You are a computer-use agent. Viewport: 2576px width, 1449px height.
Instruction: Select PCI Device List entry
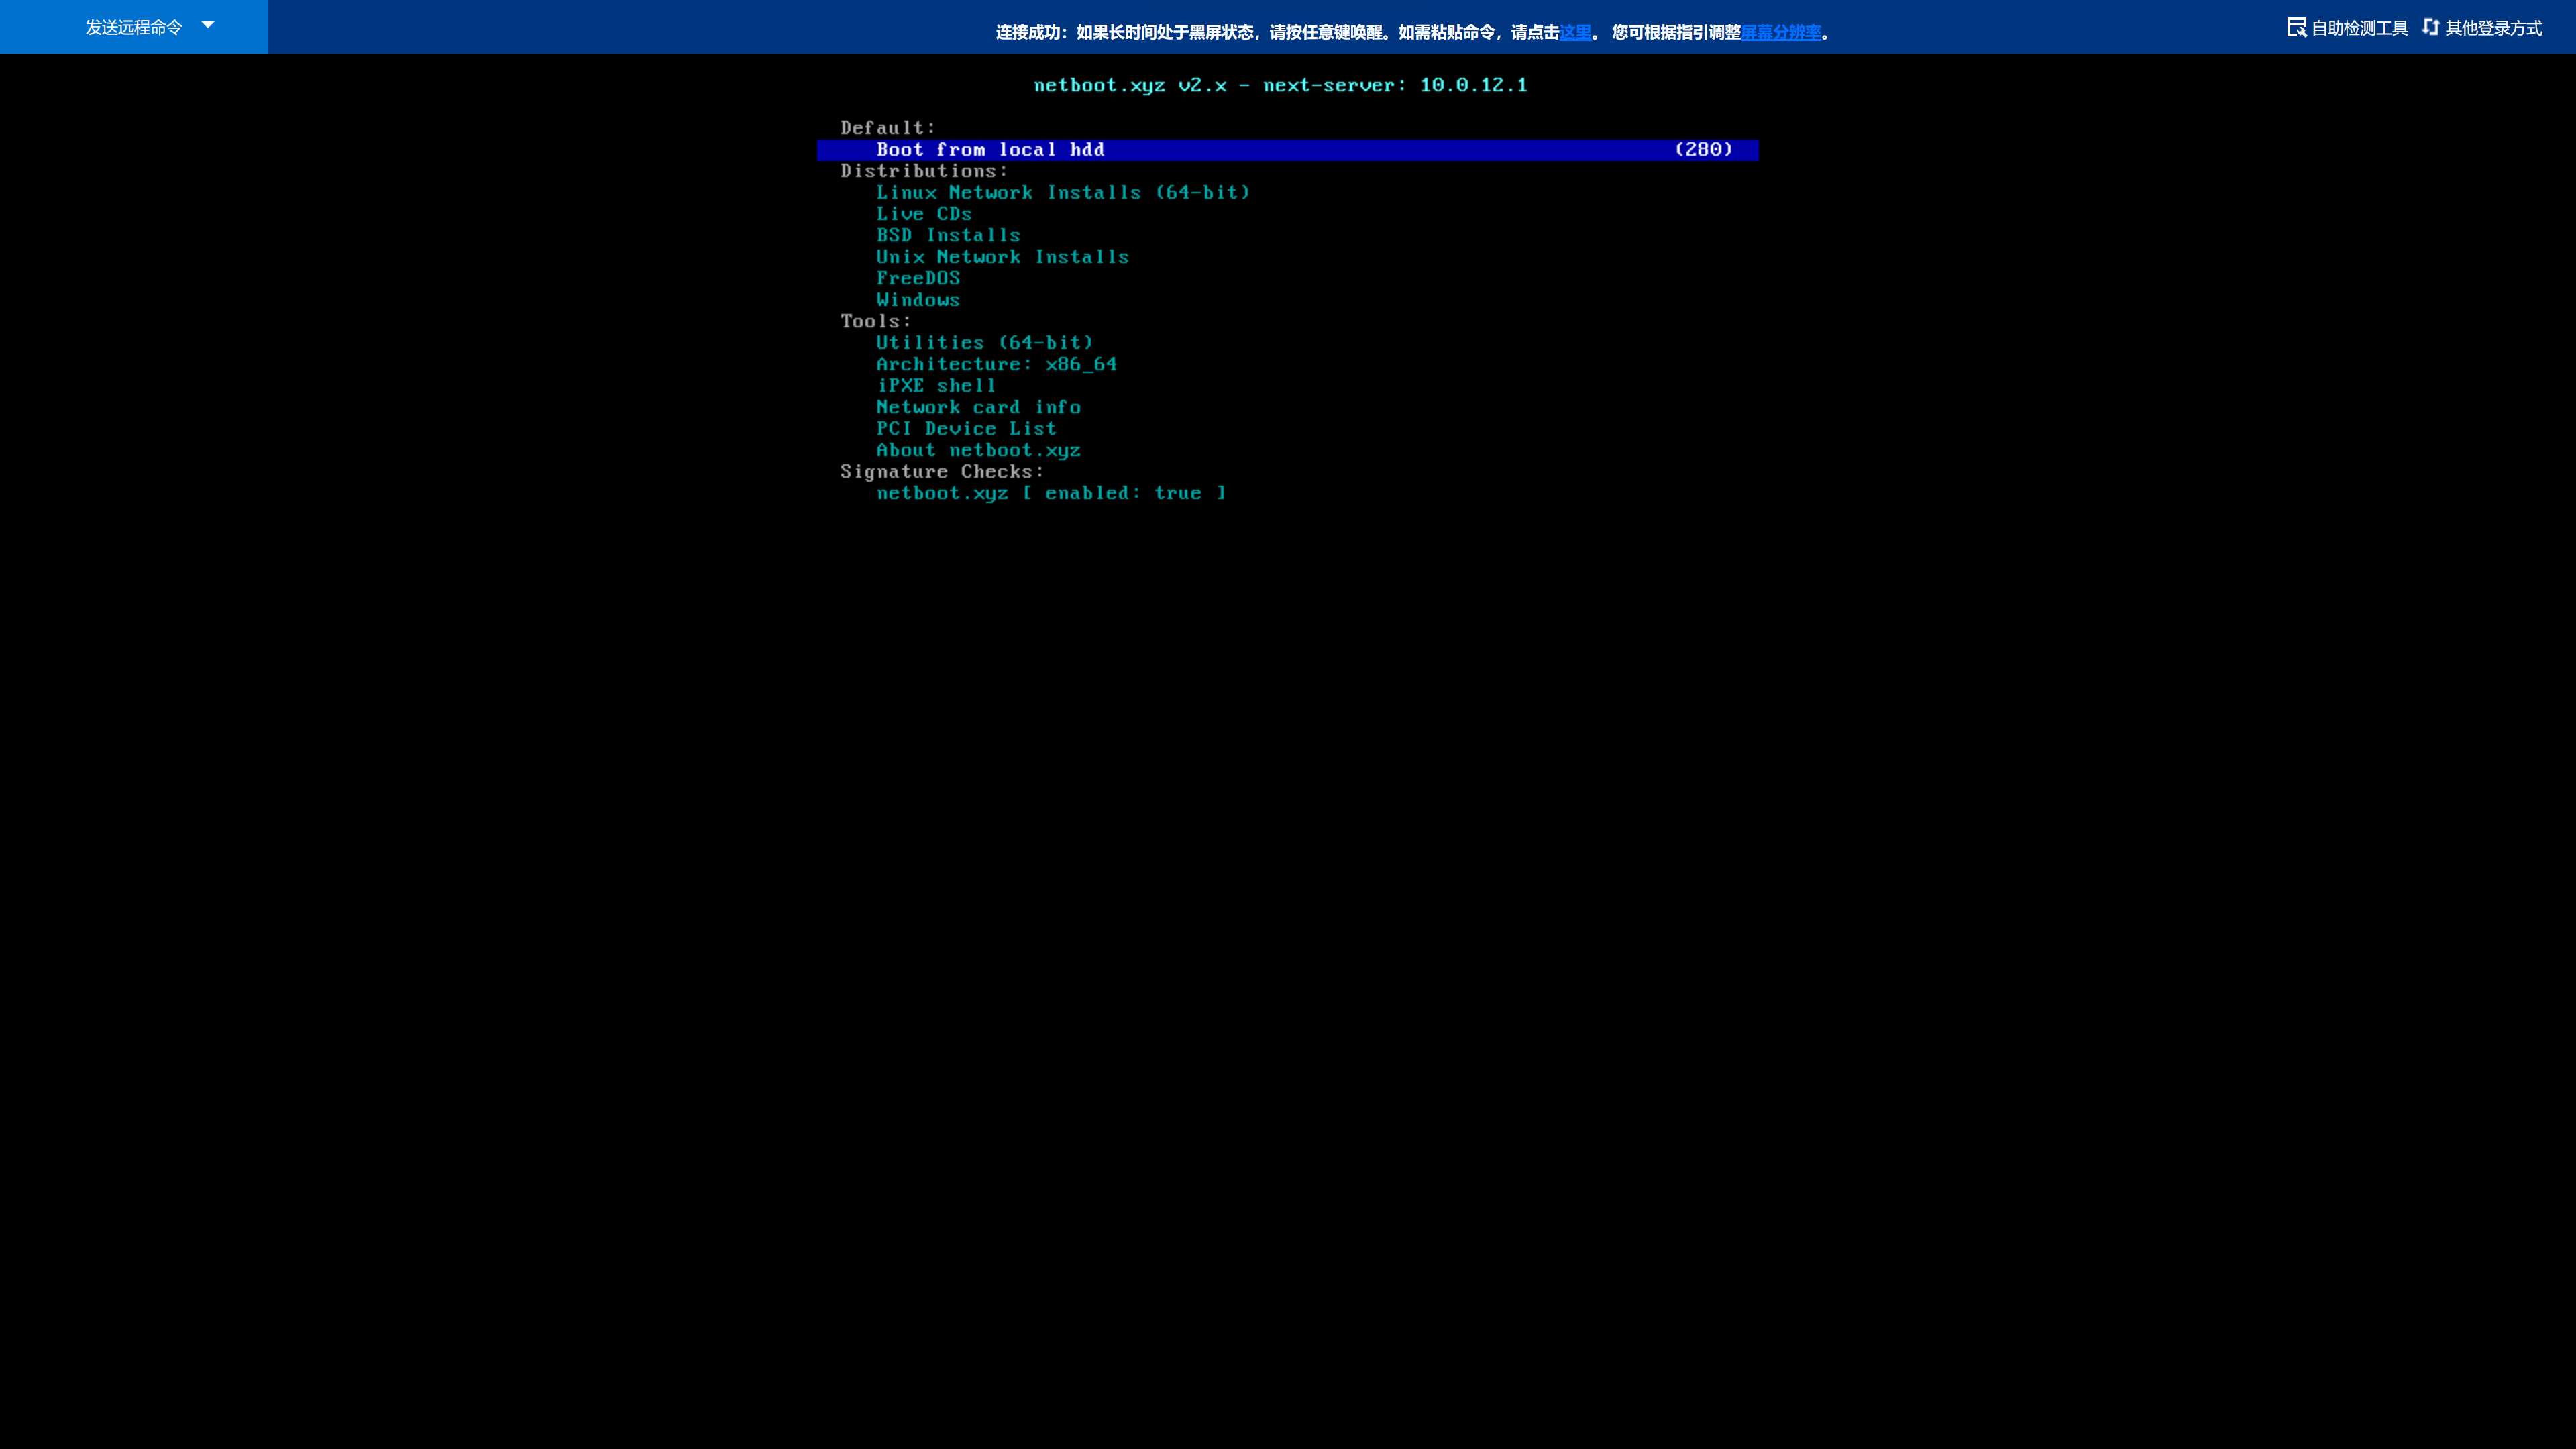click(x=966, y=429)
